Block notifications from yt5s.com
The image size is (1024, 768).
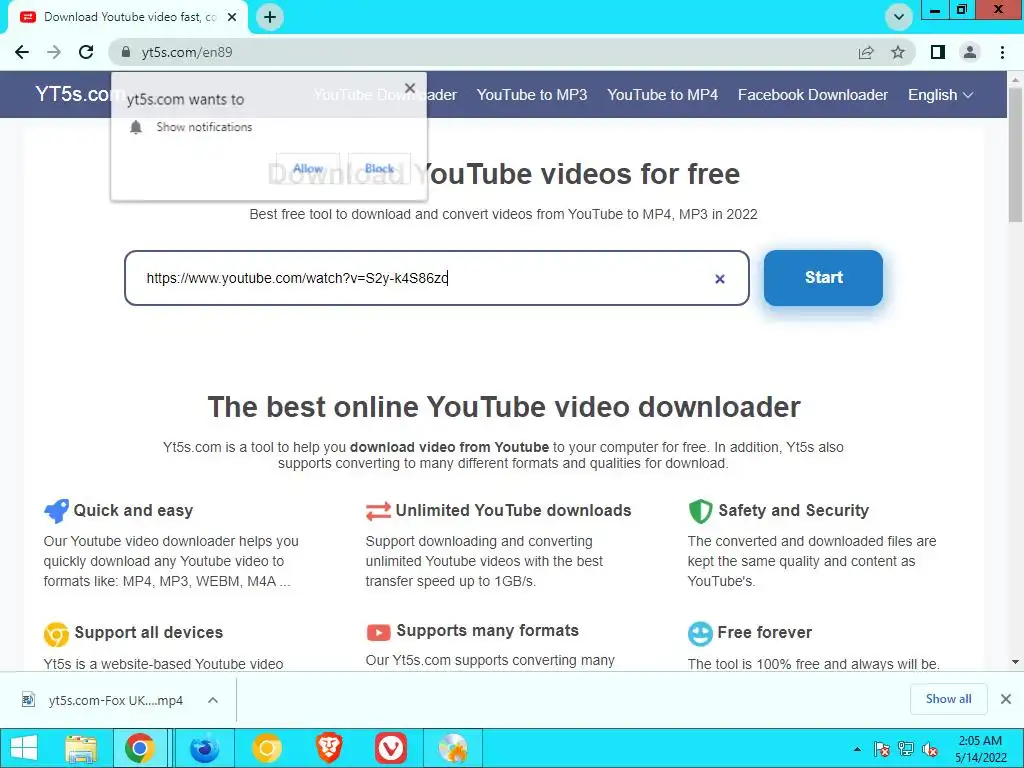pyautogui.click(x=379, y=168)
